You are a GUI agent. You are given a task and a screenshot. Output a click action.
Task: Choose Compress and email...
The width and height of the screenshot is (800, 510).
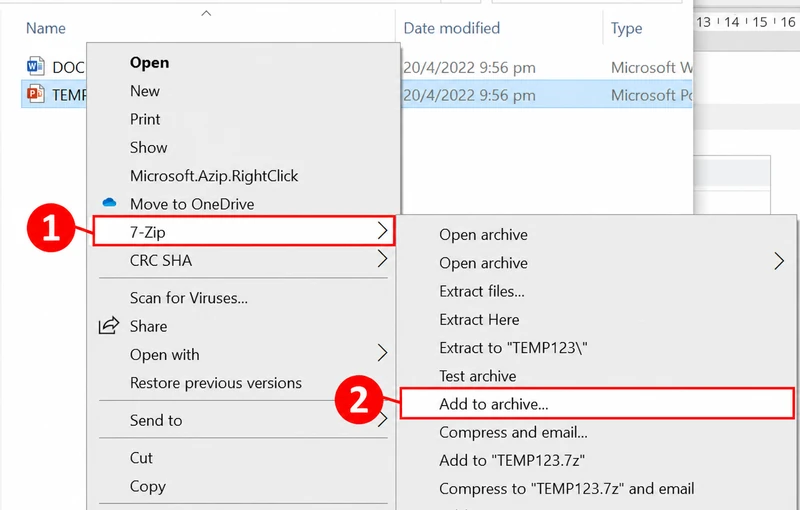513,433
